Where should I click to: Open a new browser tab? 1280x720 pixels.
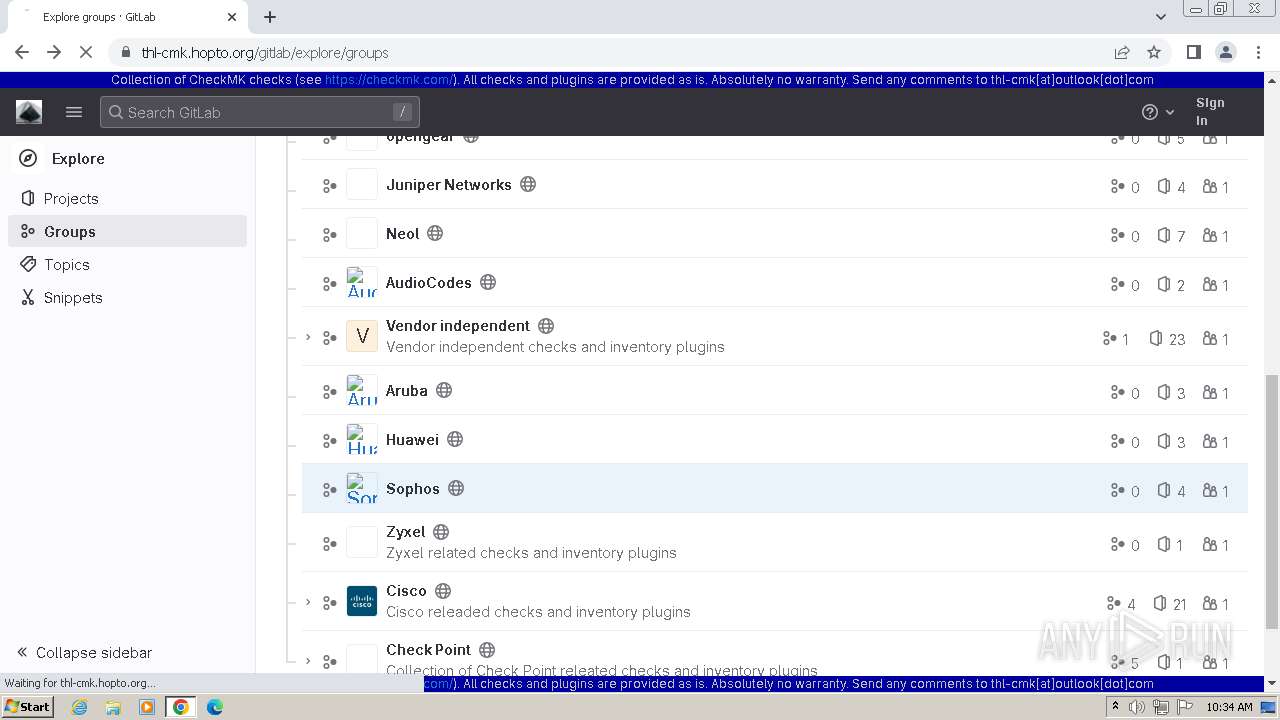coord(270,17)
